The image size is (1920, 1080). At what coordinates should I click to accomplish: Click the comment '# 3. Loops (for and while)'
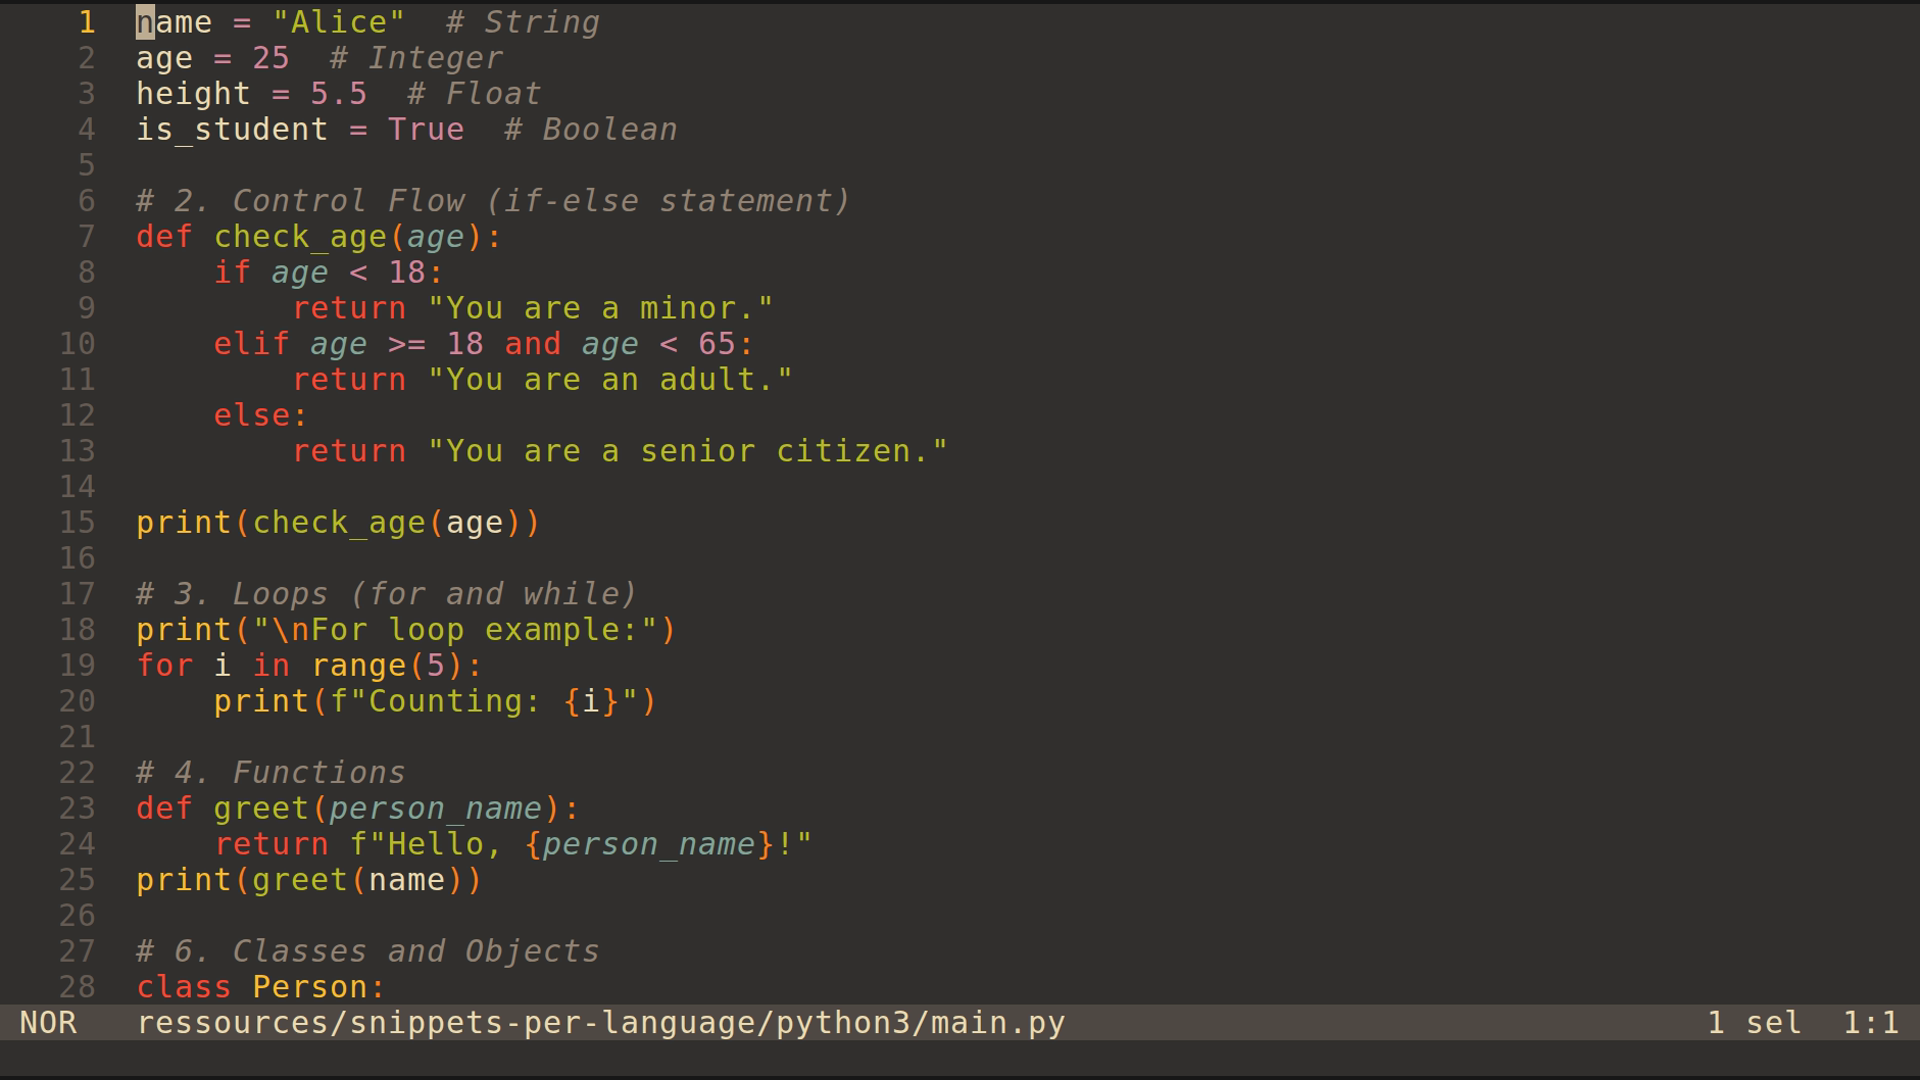[x=385, y=593]
